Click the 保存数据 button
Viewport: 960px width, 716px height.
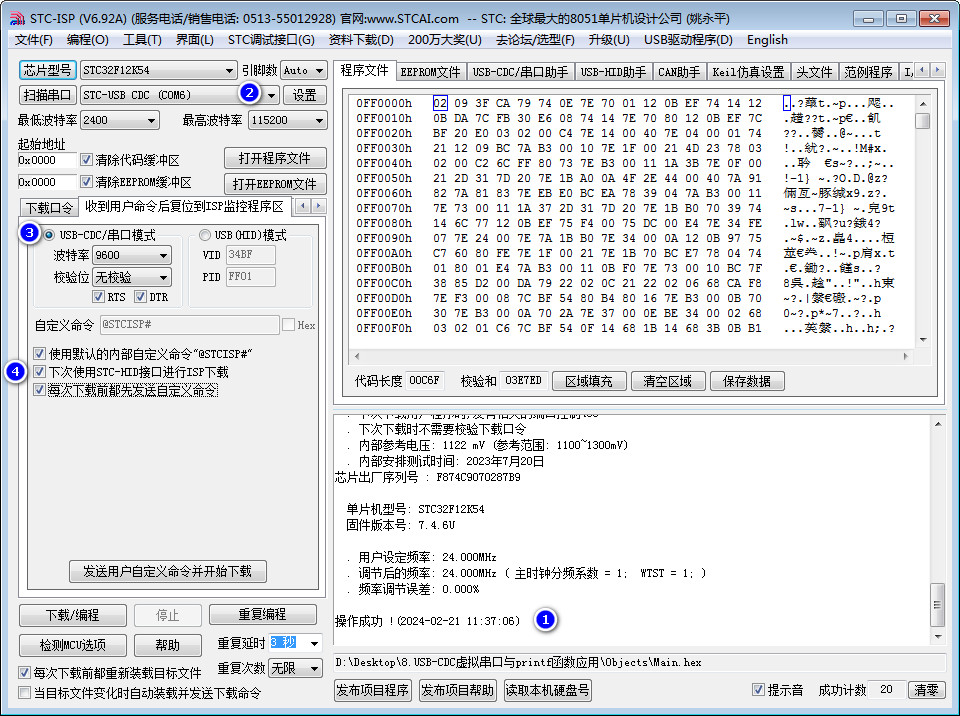coord(747,381)
